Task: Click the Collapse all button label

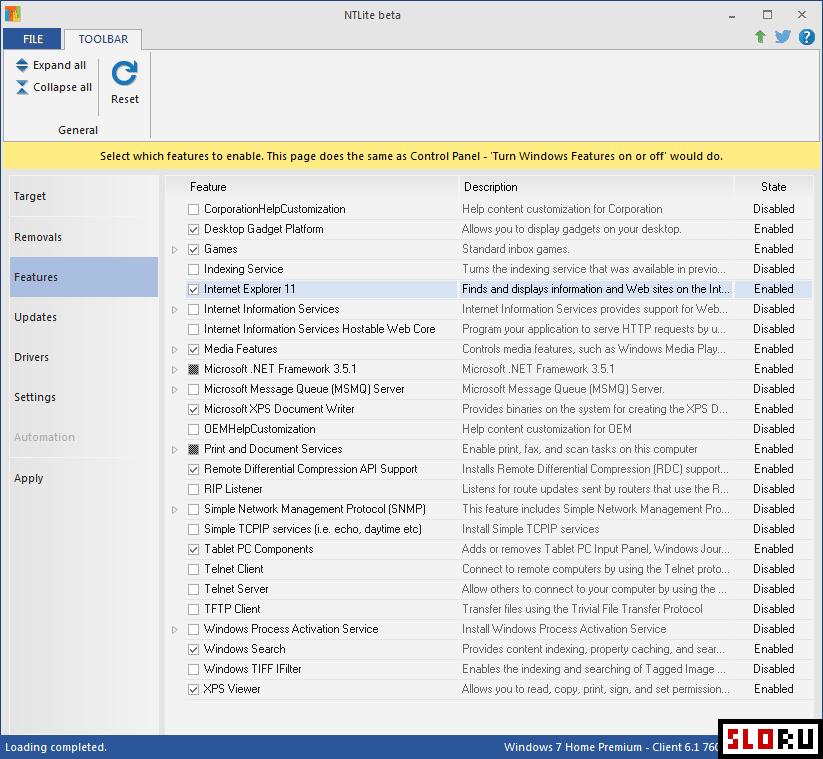Action: pos(62,87)
